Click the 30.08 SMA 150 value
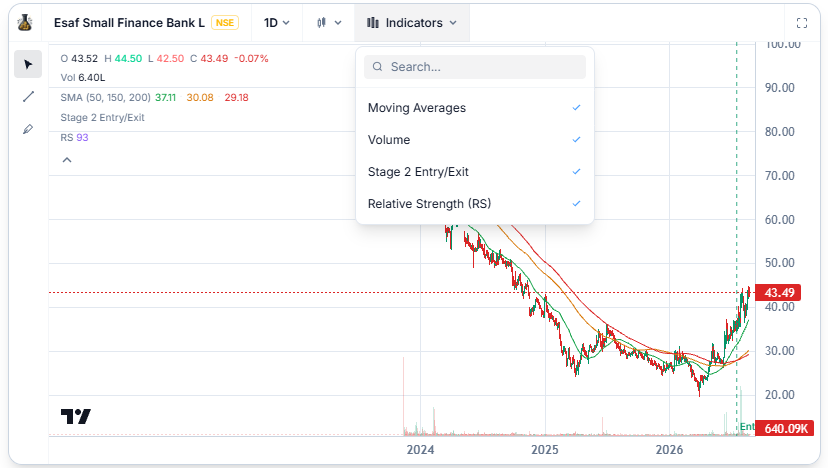Viewport: 828px width, 468px height. [x=200, y=97]
